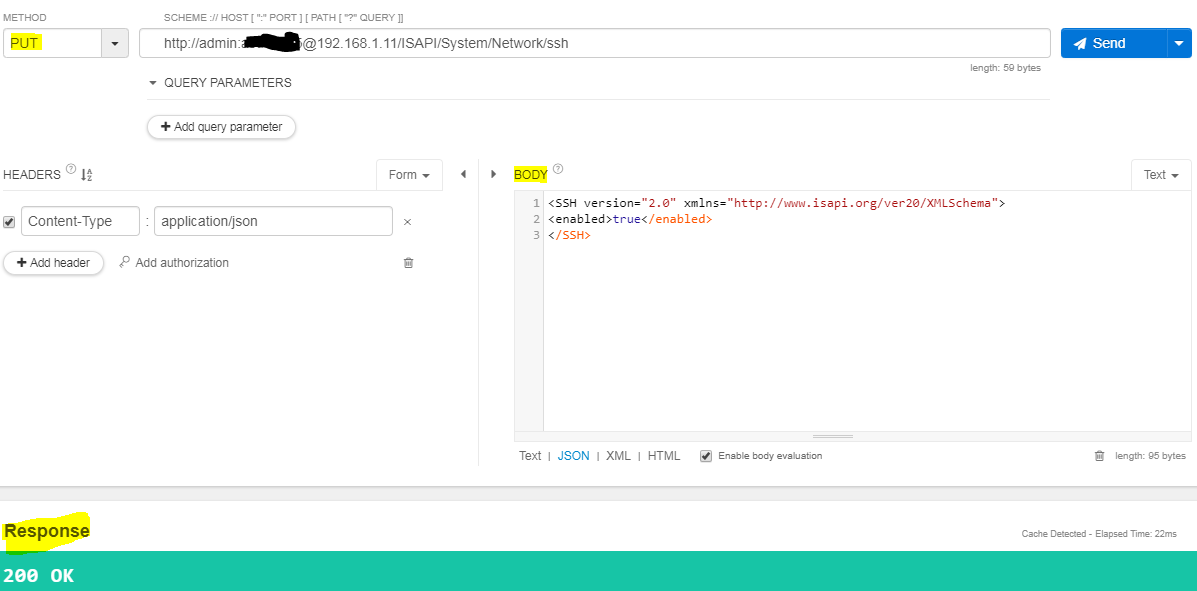
Task: Uncheck the Content-Type header checkbox
Action: [x=10, y=222]
